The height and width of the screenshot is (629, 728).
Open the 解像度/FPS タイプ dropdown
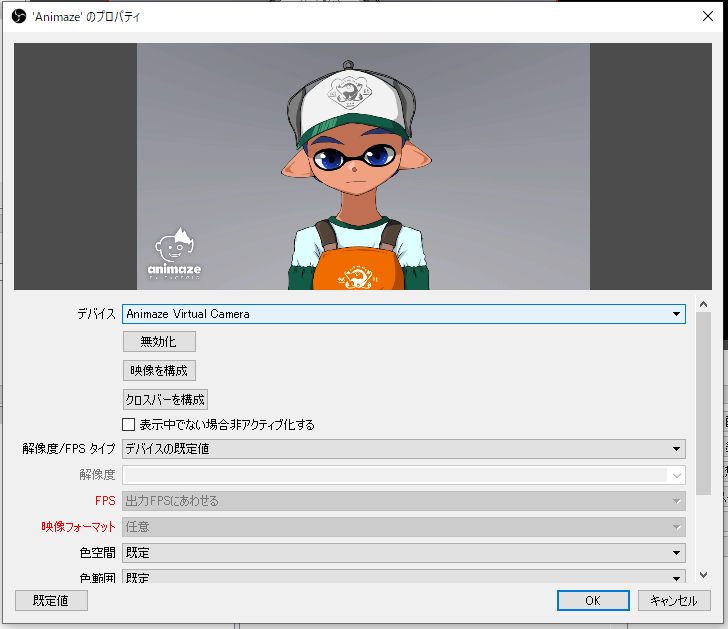[x=403, y=449]
